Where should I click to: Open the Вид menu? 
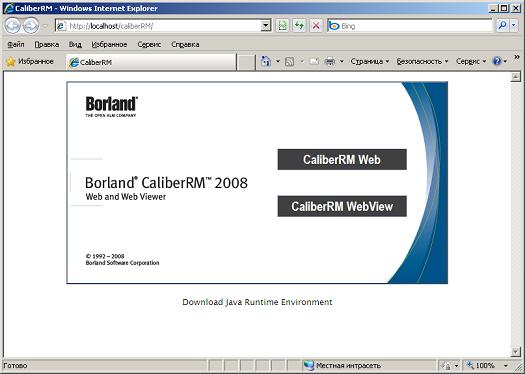(x=75, y=45)
